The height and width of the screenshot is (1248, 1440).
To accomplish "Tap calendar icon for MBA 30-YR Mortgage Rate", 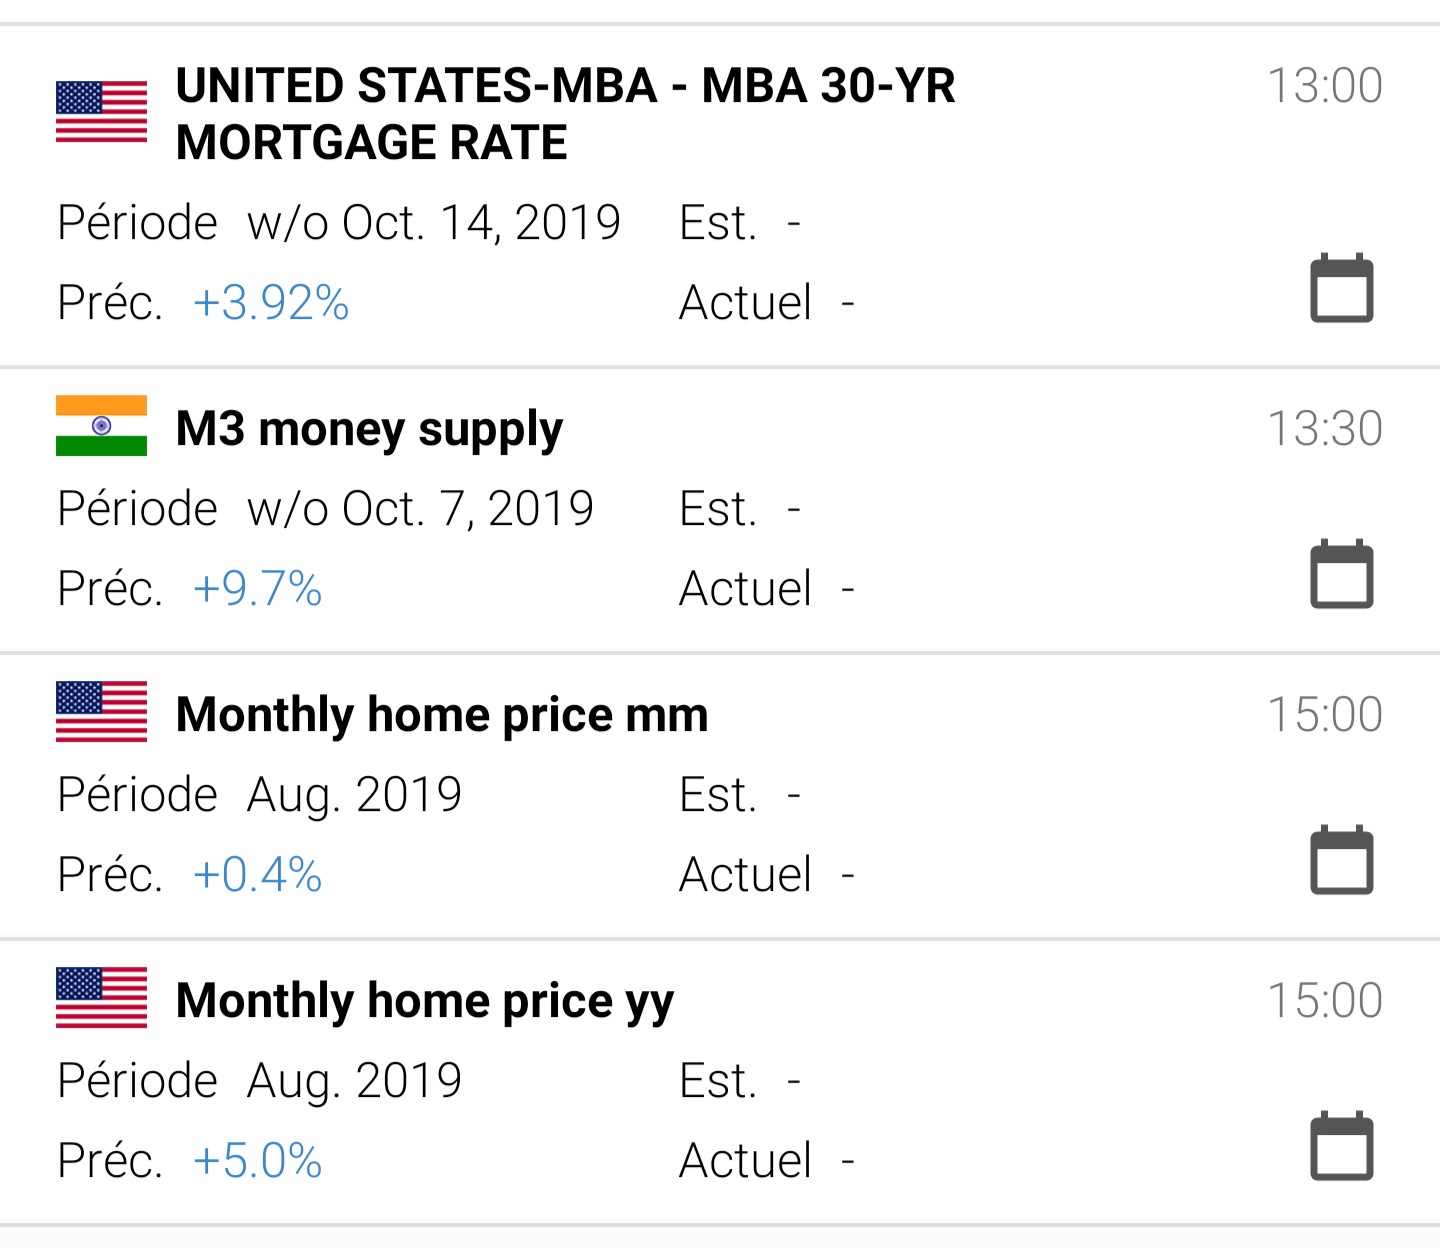I will coord(1341,288).
